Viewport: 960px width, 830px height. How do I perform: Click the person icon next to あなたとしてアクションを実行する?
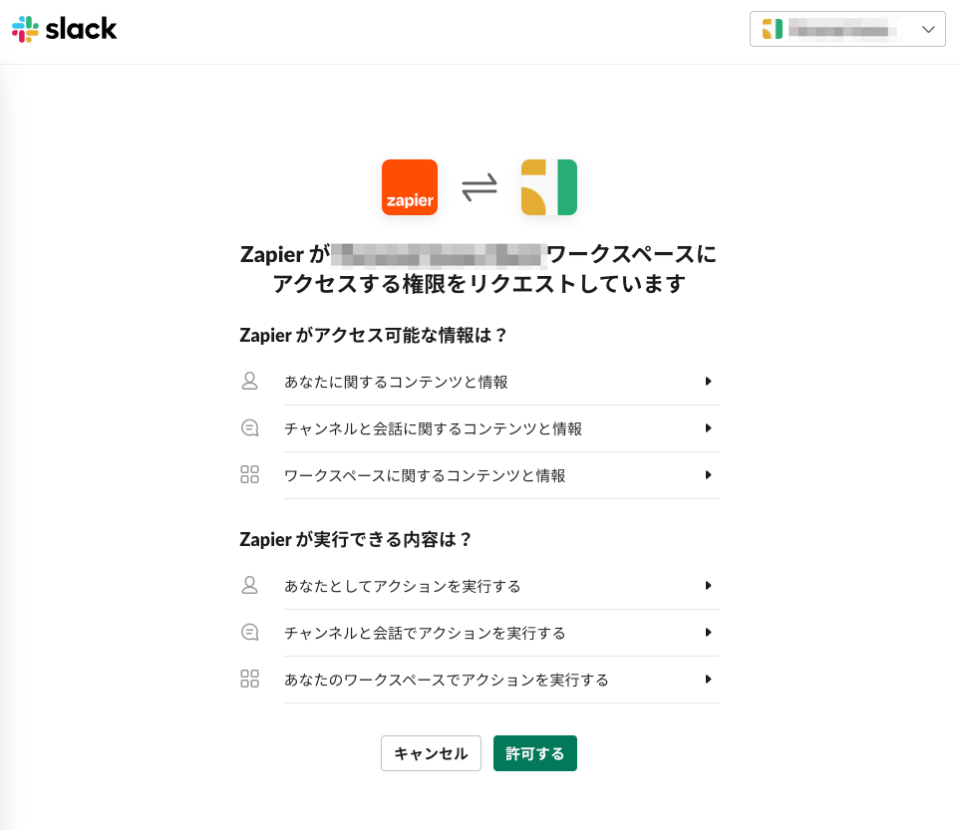click(250, 586)
